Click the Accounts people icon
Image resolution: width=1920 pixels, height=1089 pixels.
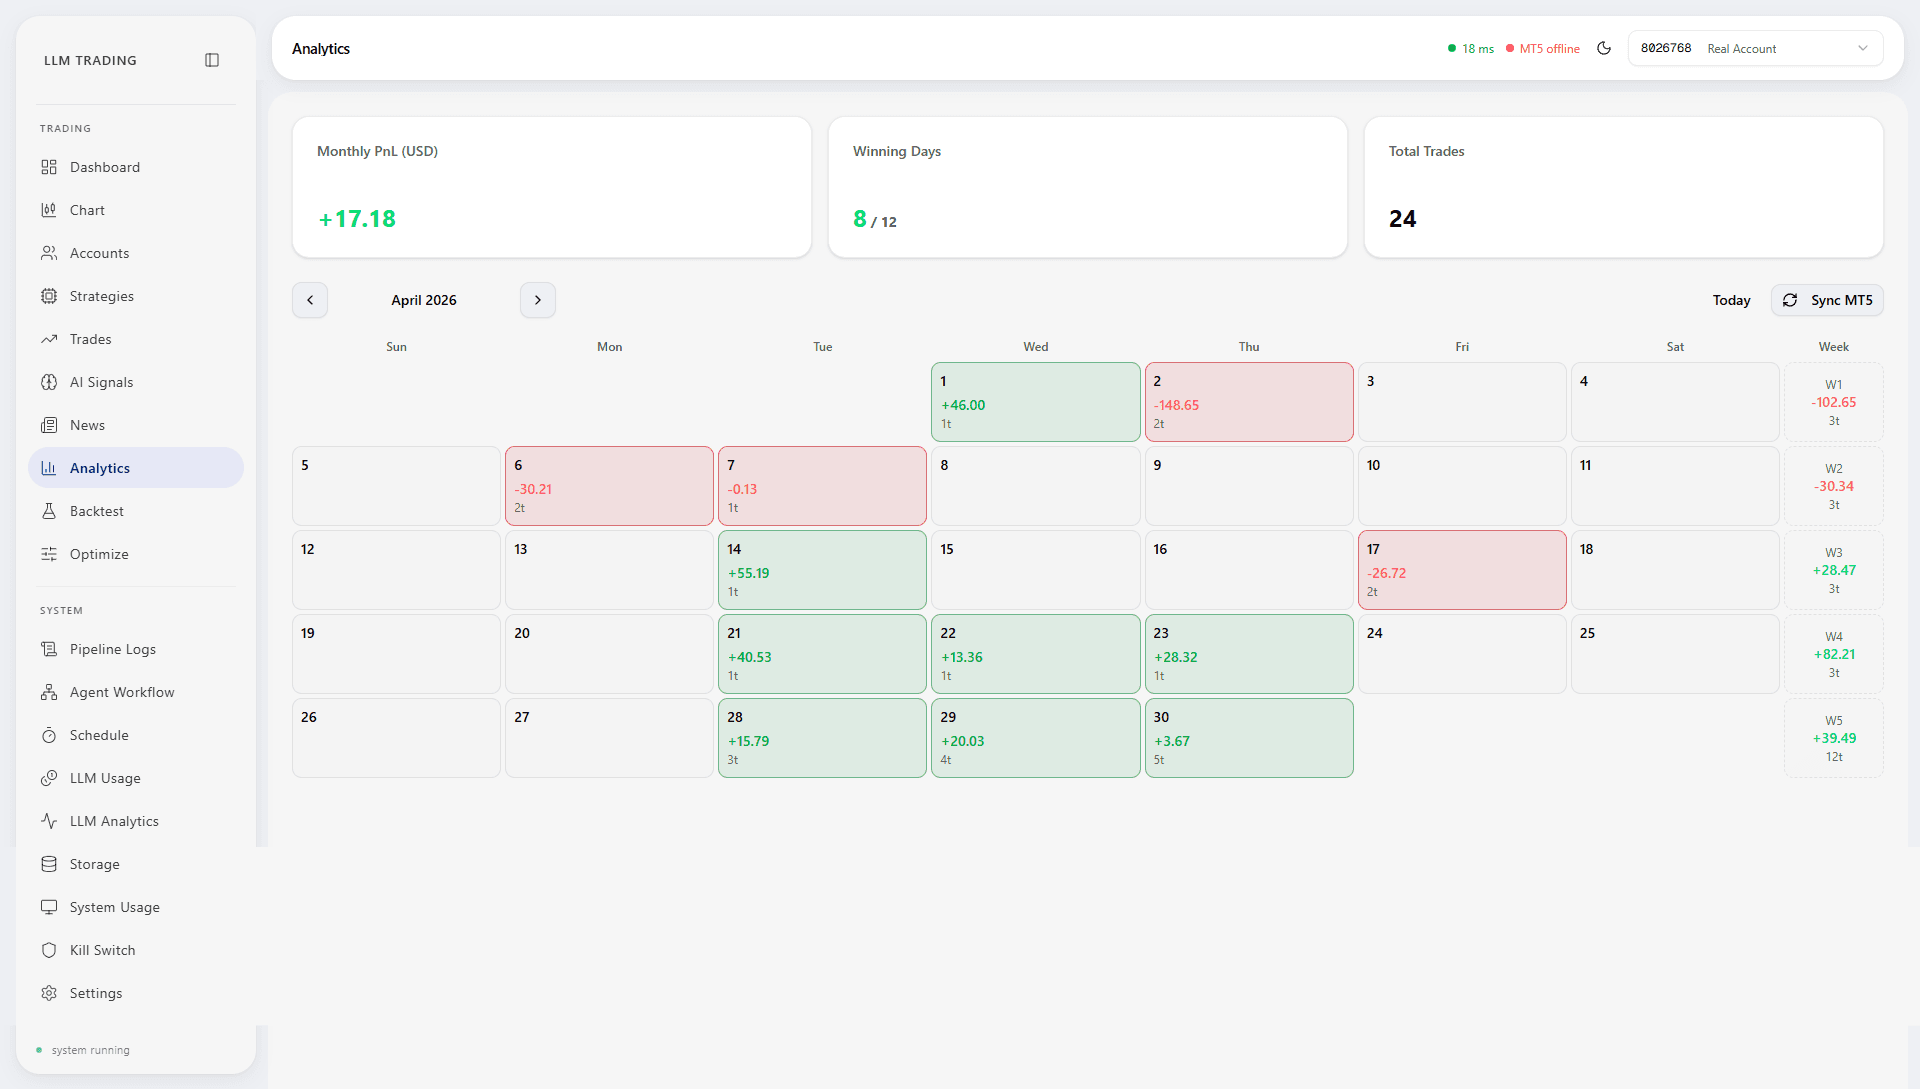coord(49,253)
